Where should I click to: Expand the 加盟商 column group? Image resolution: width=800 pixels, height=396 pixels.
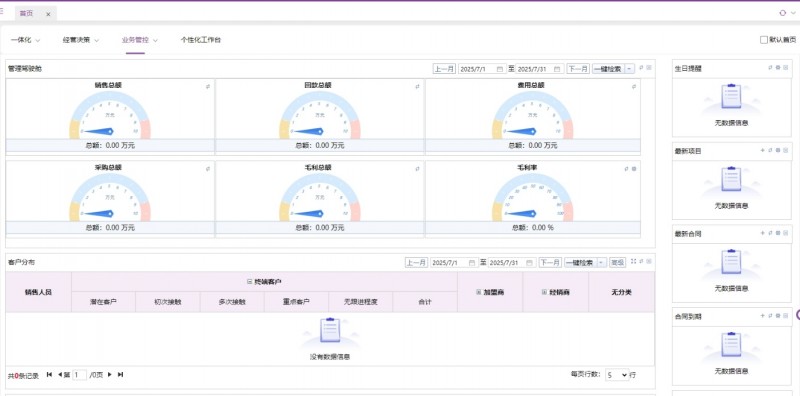479,292
